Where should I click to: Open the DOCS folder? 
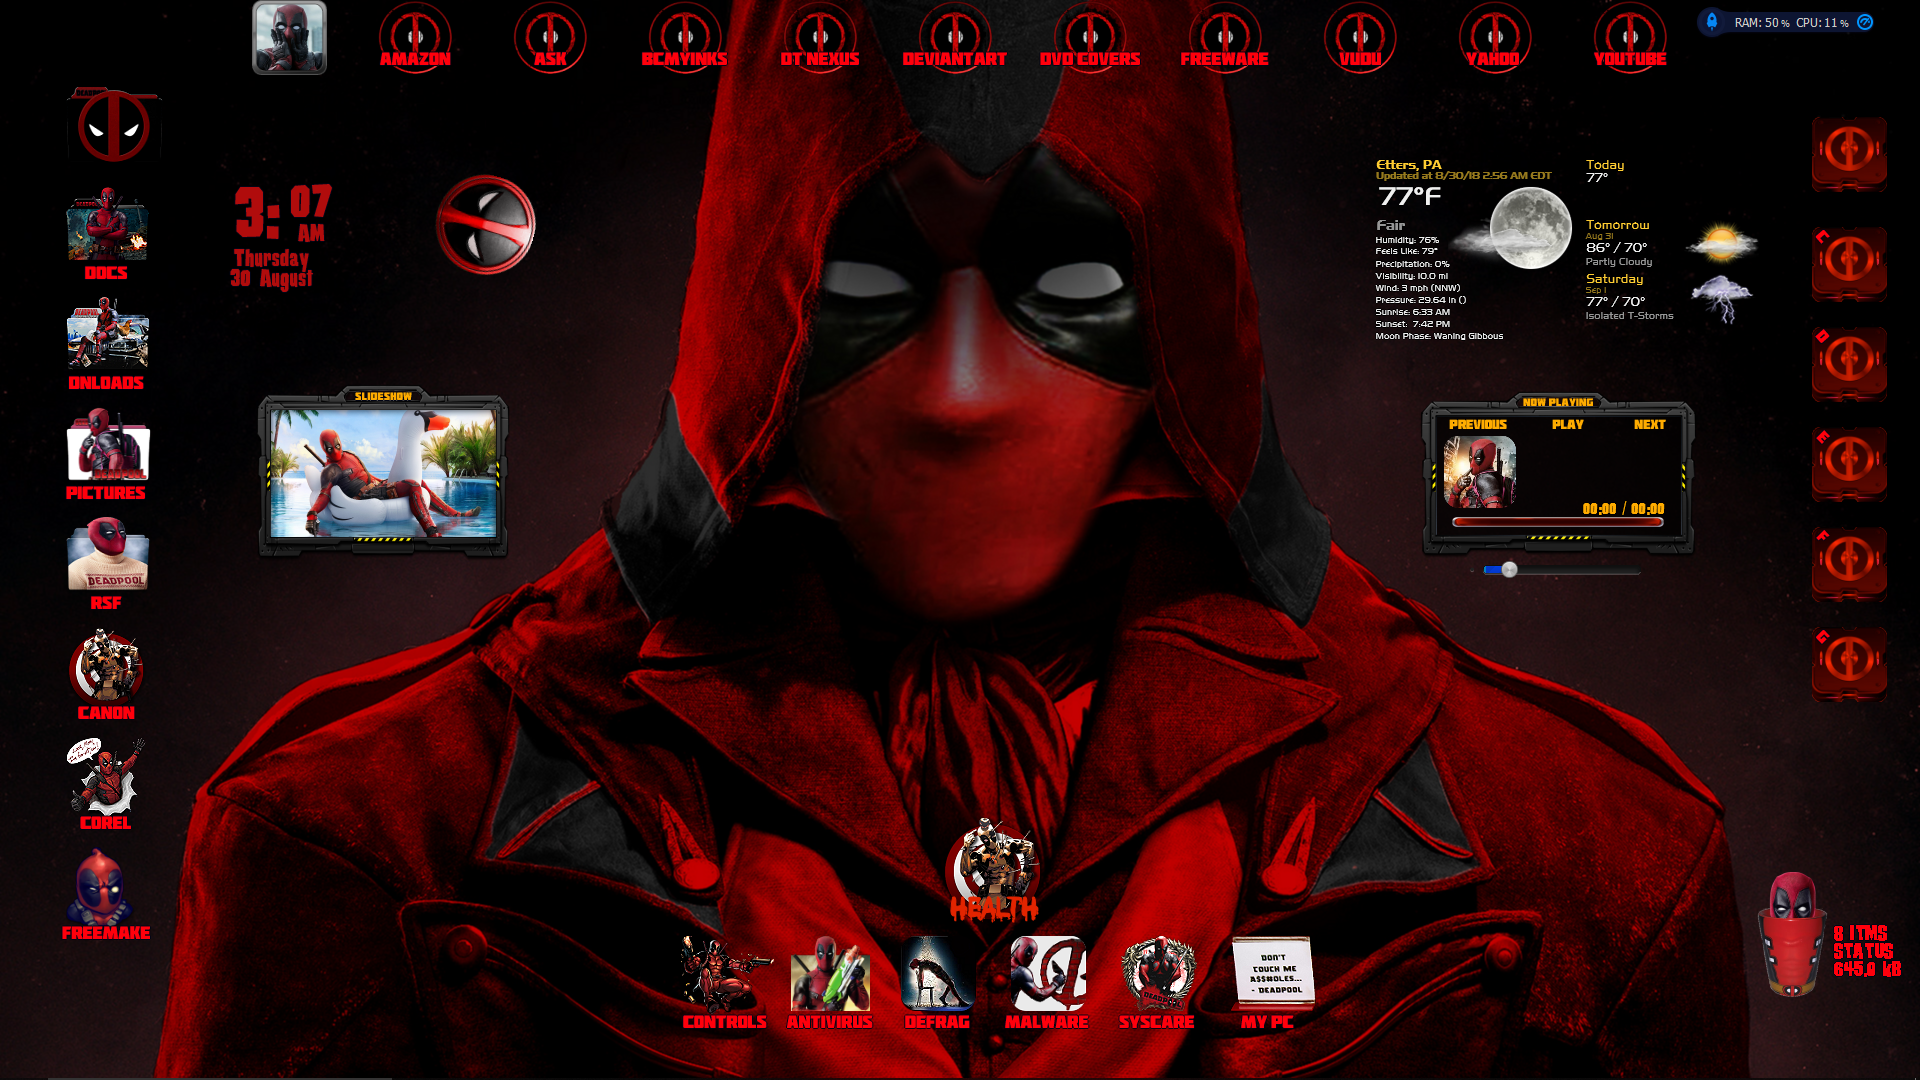tap(107, 234)
